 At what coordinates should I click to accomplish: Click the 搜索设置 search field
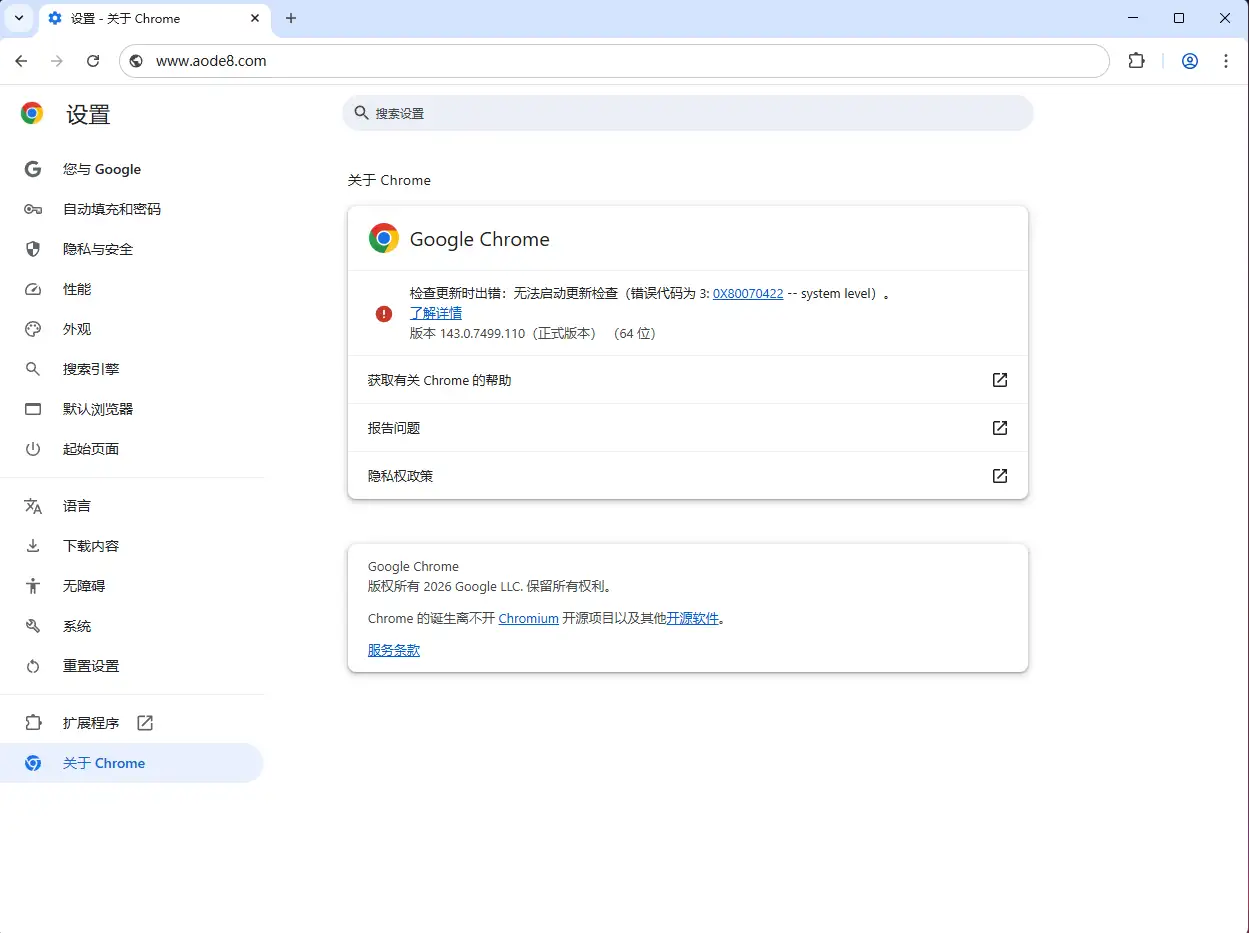pyautogui.click(x=688, y=113)
